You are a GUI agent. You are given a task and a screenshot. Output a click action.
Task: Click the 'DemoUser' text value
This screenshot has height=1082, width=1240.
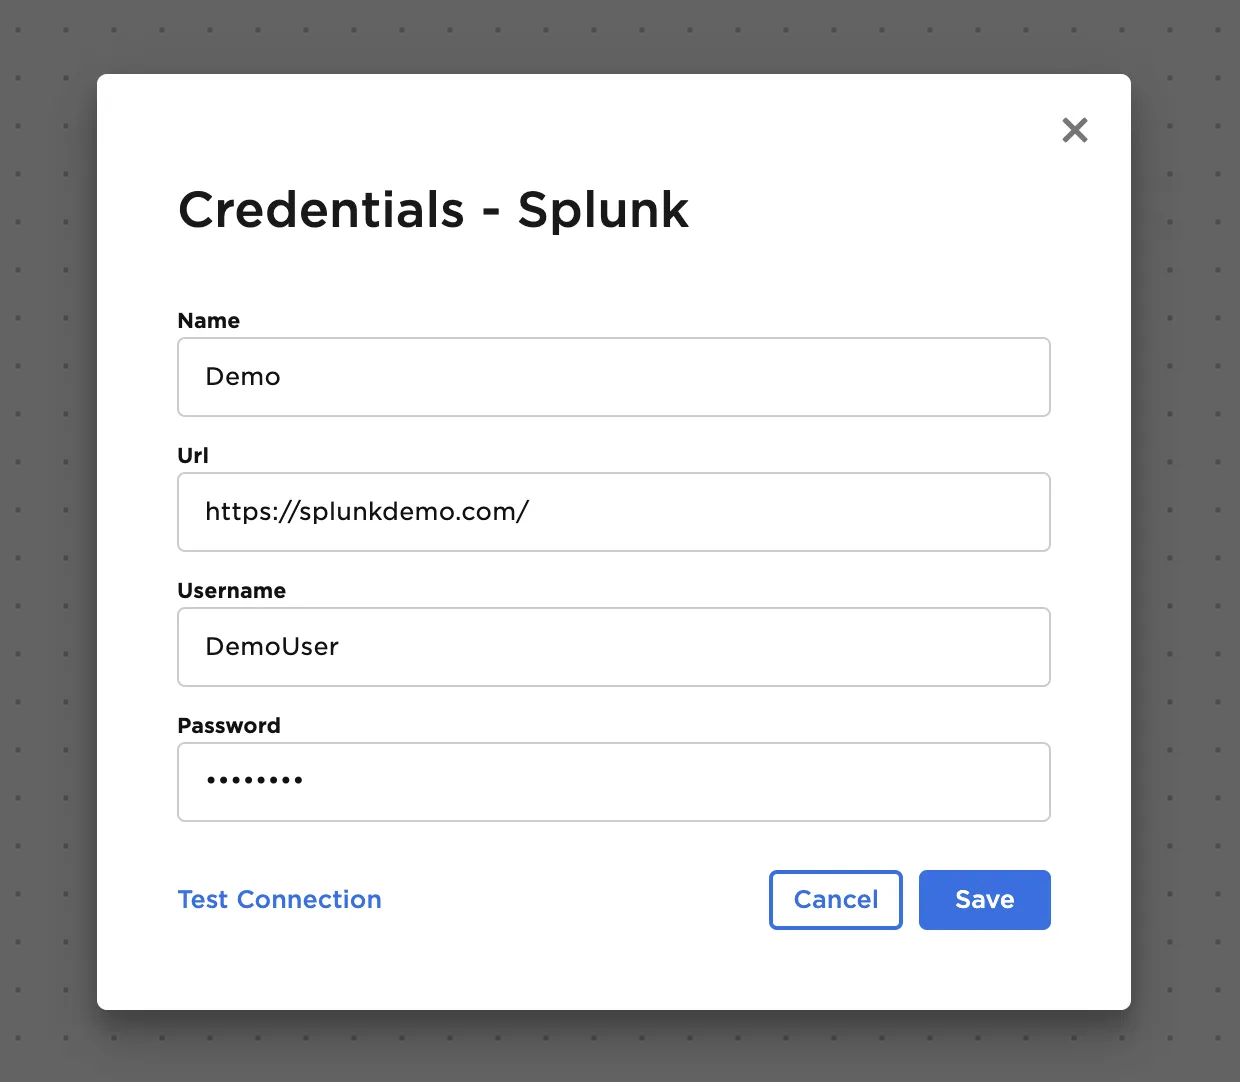(272, 647)
